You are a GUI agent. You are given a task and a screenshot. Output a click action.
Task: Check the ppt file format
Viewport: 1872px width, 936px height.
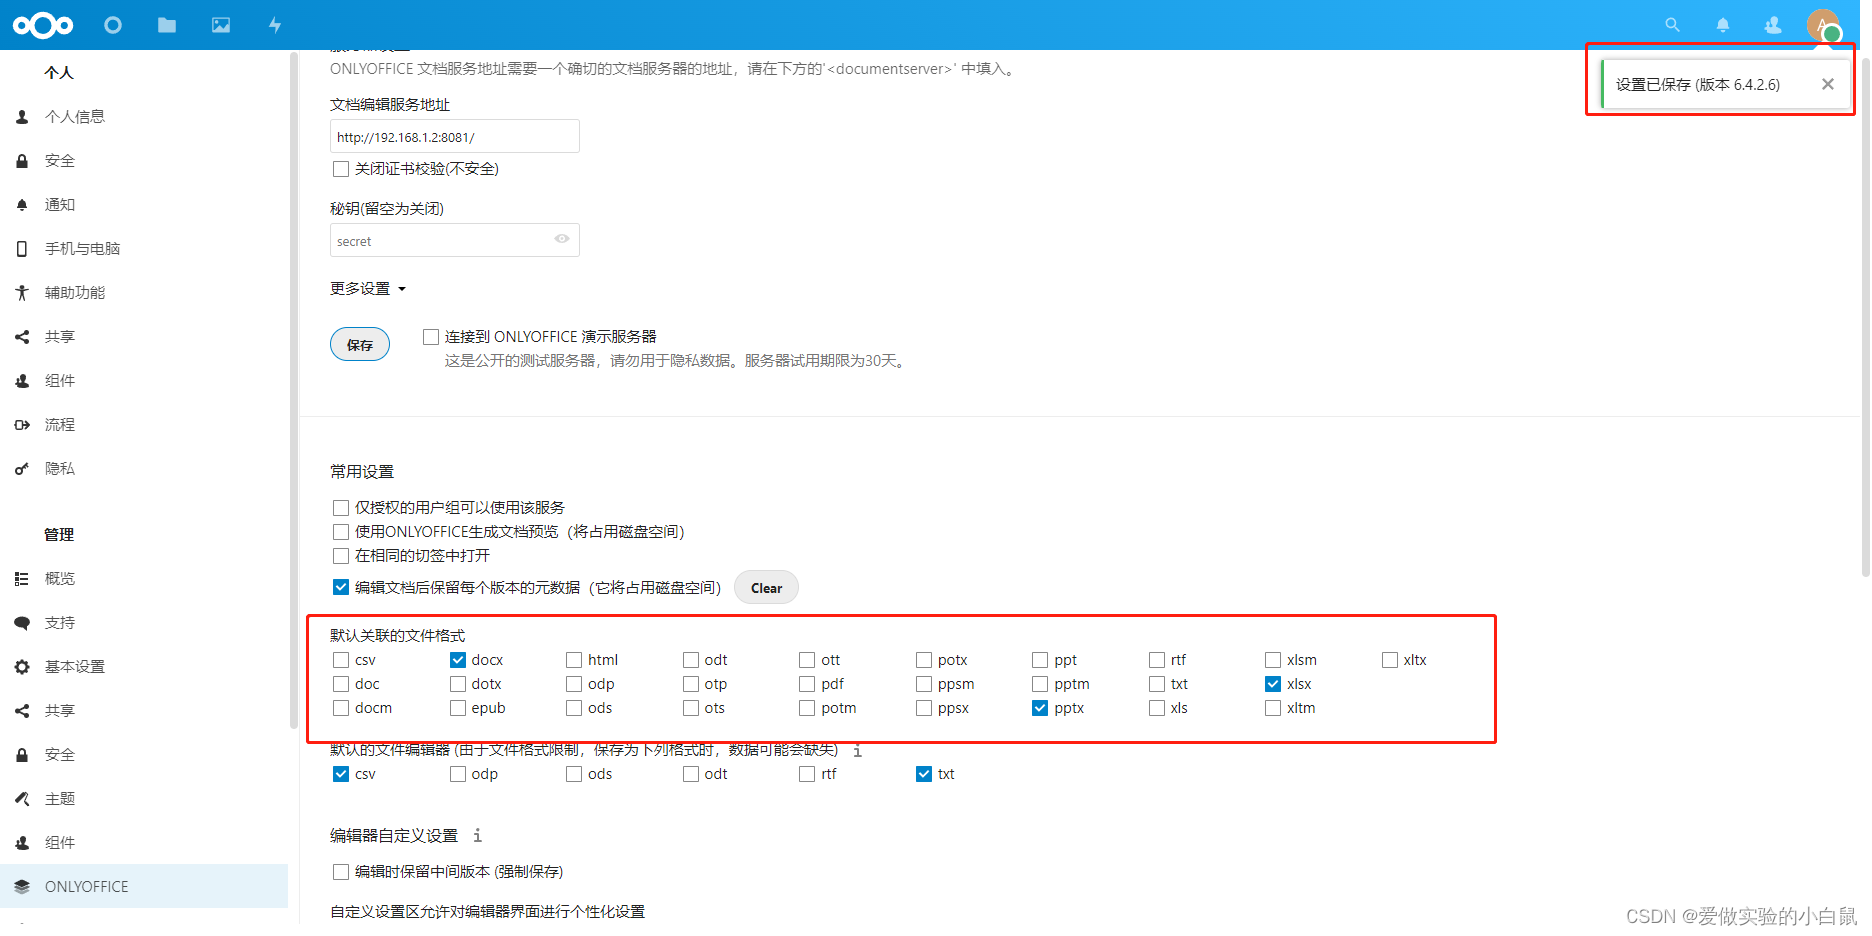pyautogui.click(x=1040, y=660)
